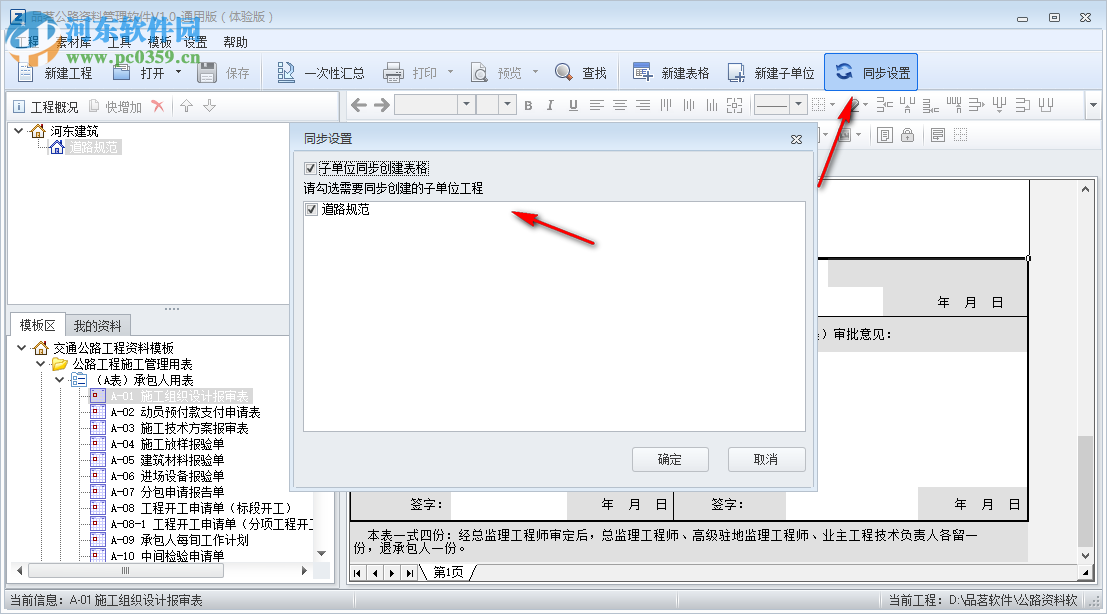
Task: Click the 取消 cancel button
Action: [x=766, y=459]
